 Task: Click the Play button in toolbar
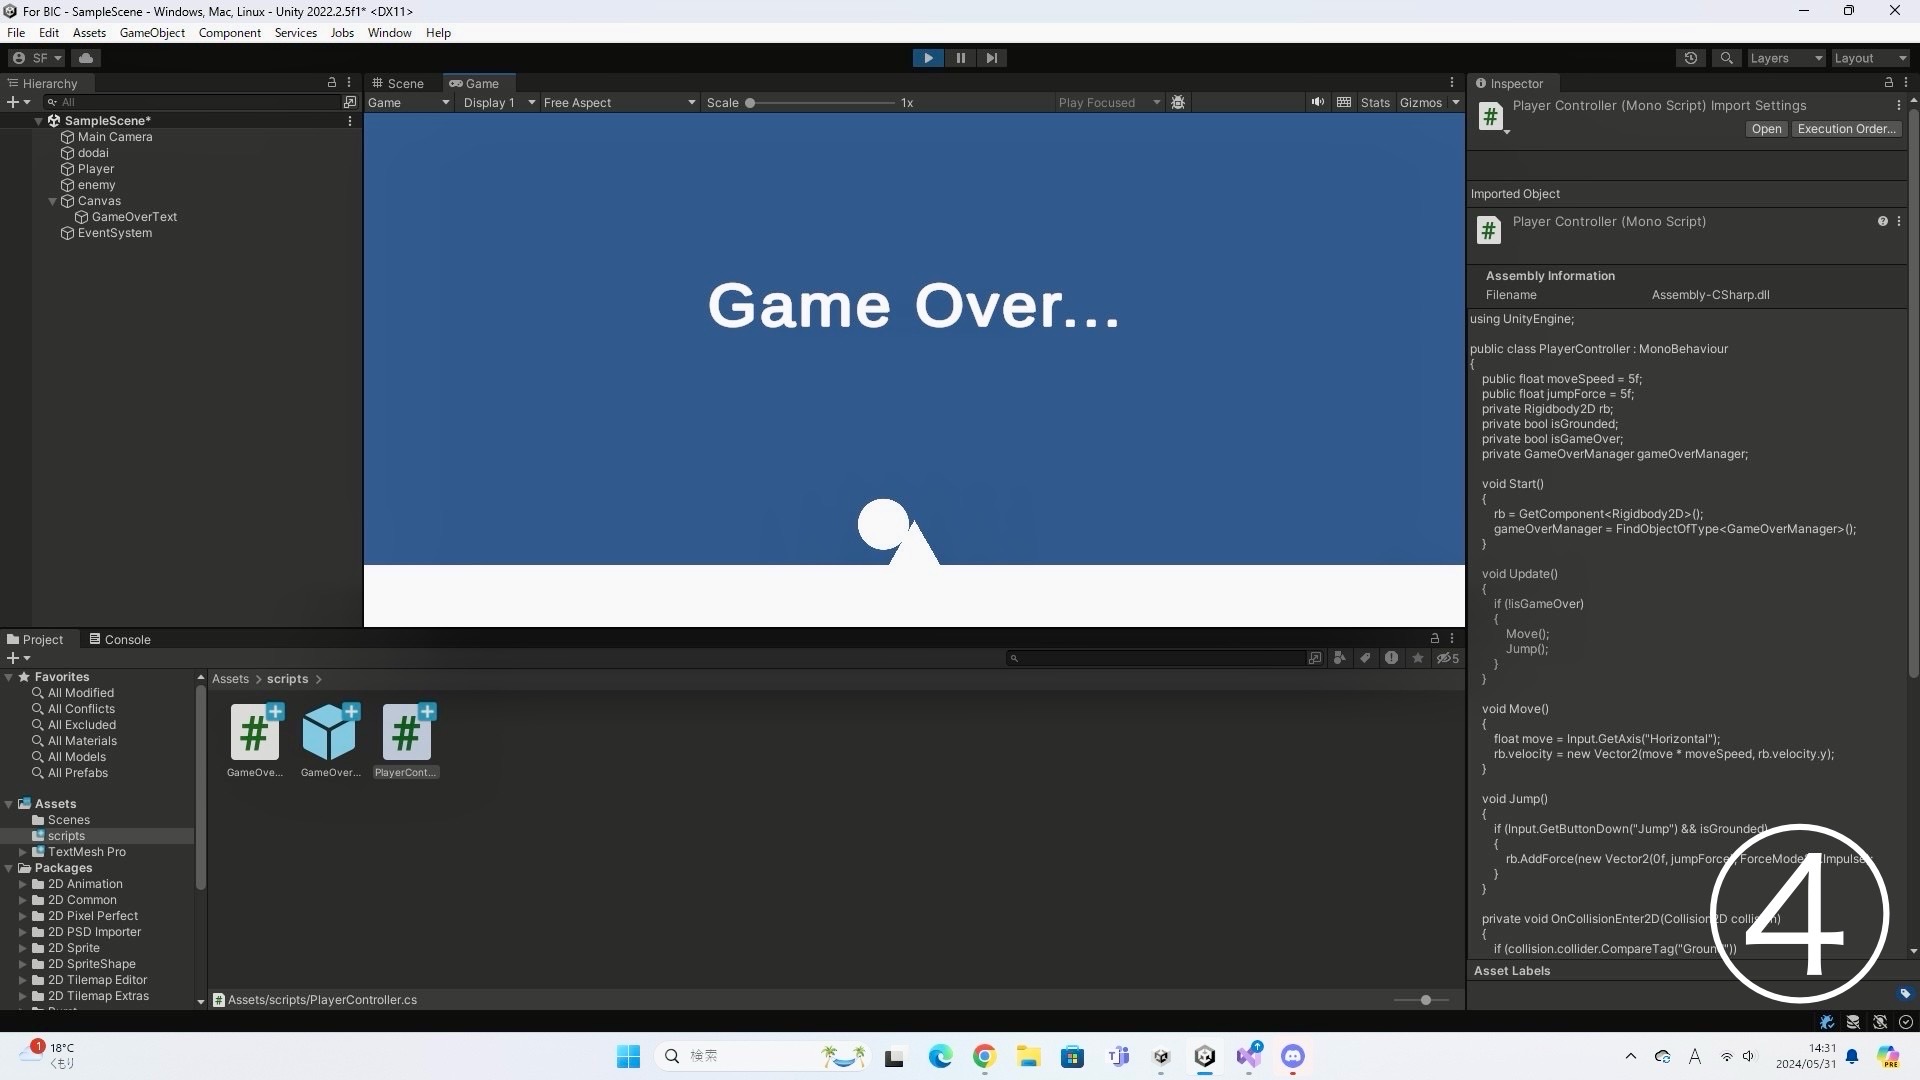[x=928, y=58]
